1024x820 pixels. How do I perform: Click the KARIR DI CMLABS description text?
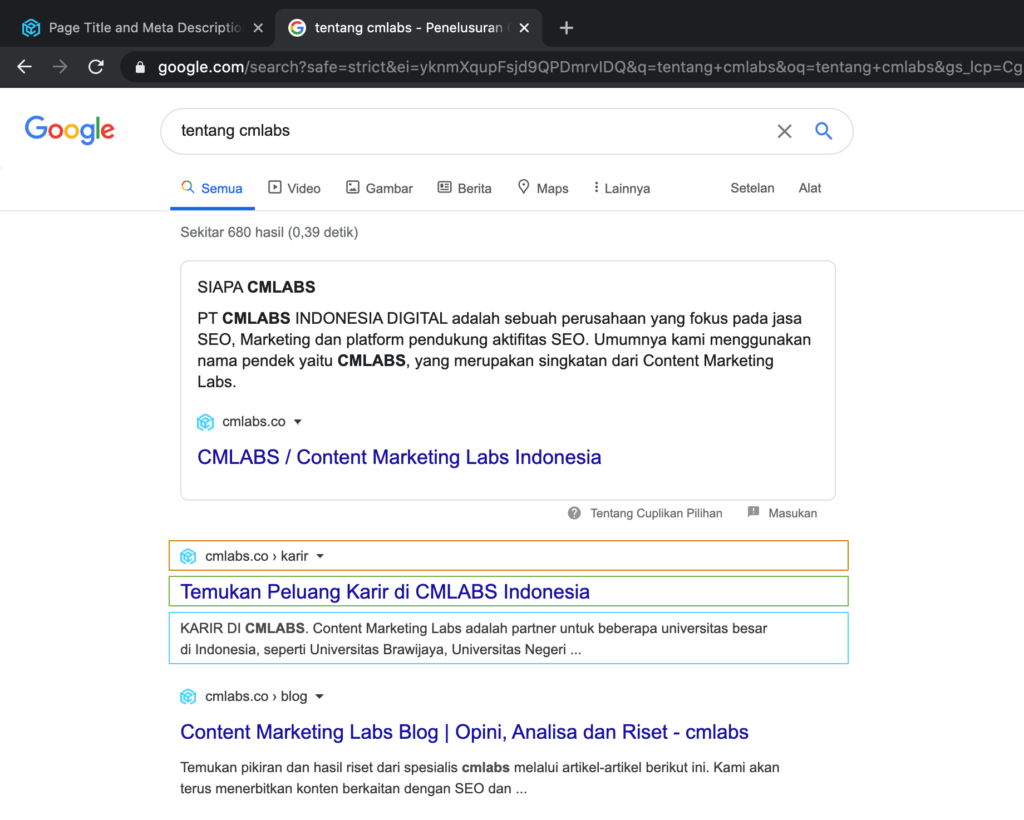point(474,639)
